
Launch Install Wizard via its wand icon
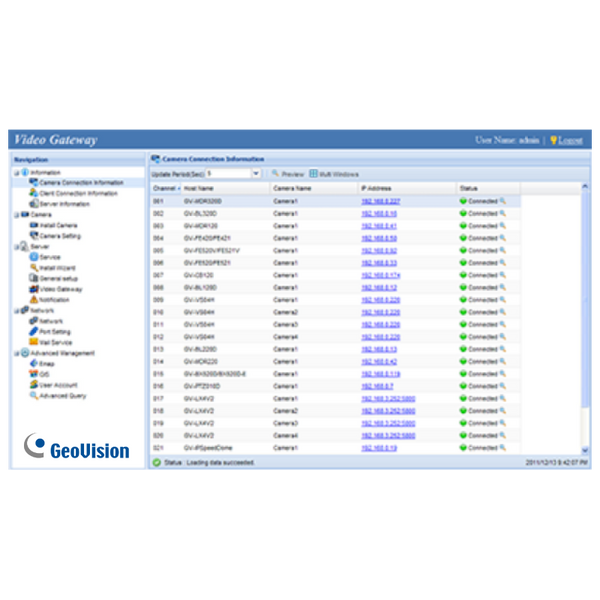click(x=34, y=267)
